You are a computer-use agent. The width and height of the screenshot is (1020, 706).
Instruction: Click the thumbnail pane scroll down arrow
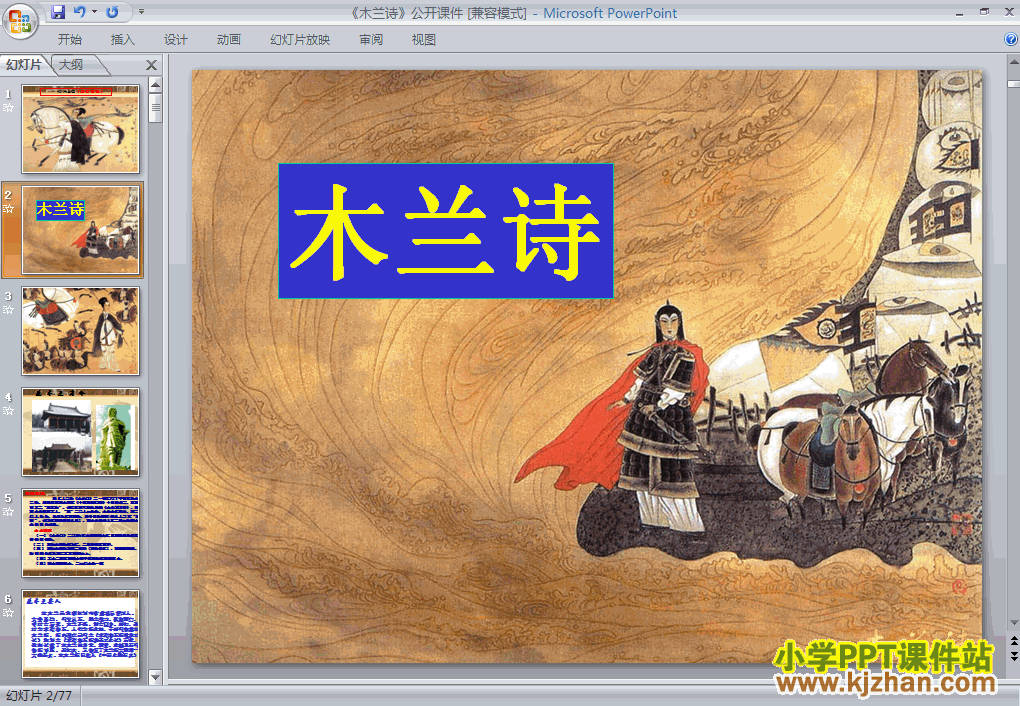(155, 677)
